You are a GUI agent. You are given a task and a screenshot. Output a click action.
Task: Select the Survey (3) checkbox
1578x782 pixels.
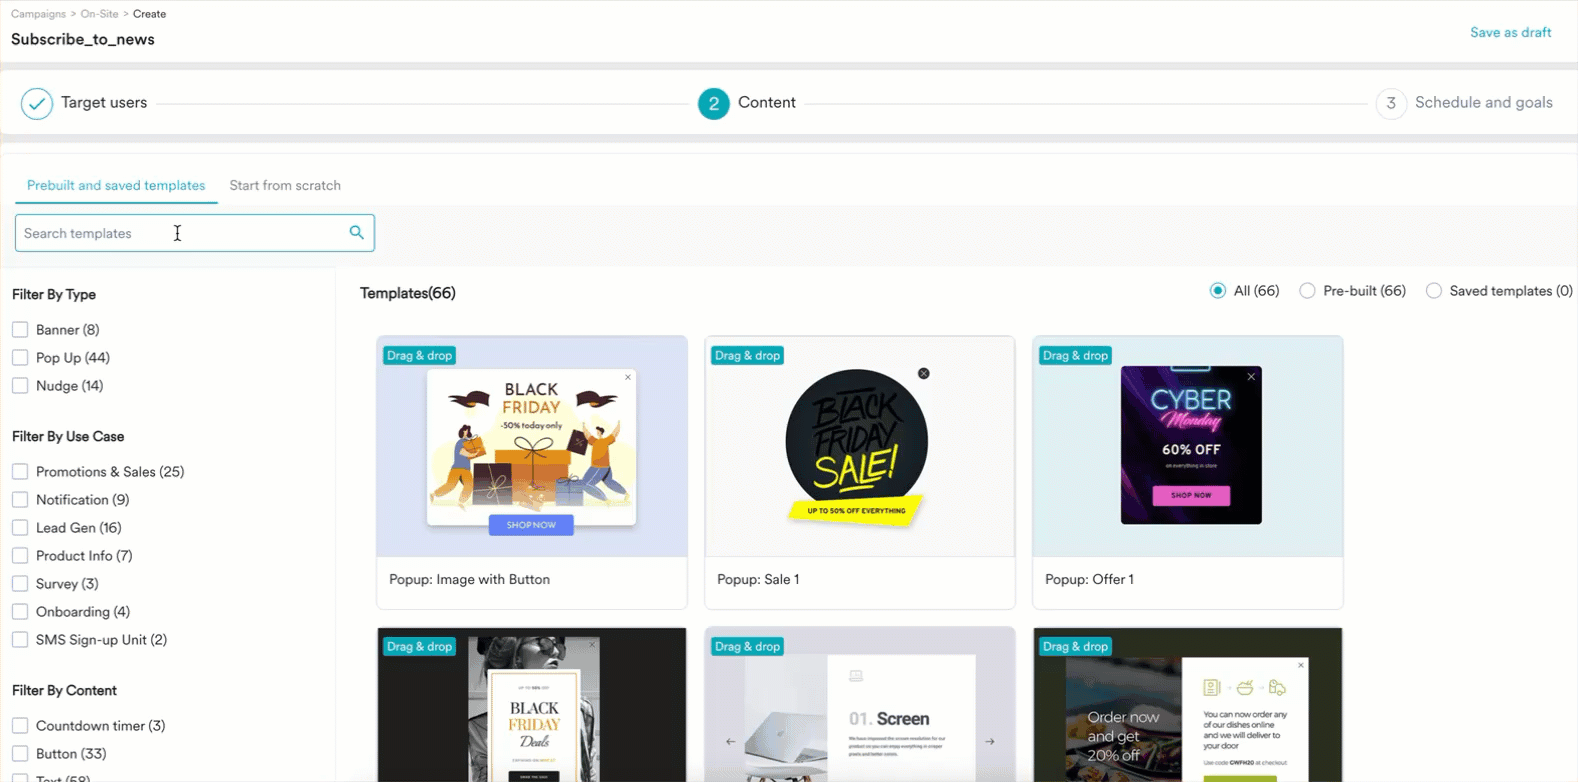pos(20,583)
